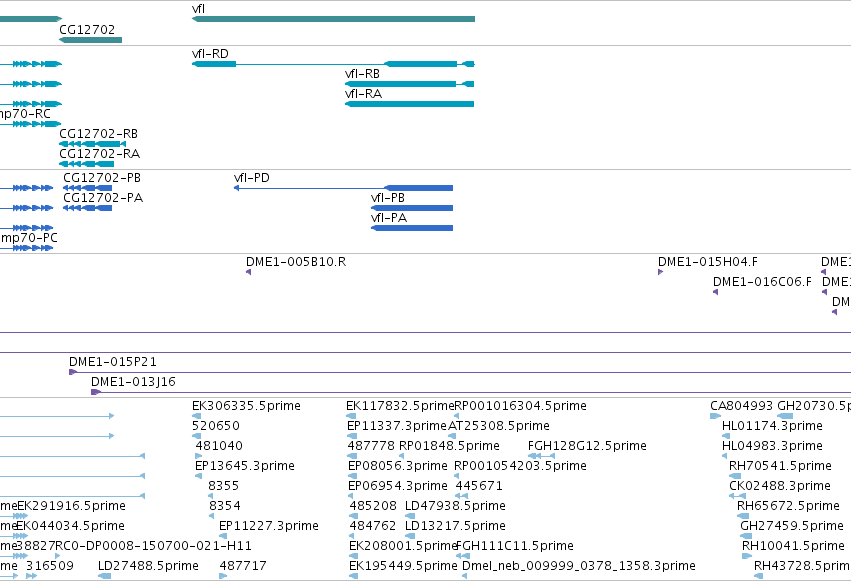Select the FGH128G12.5prime EST

(542, 456)
